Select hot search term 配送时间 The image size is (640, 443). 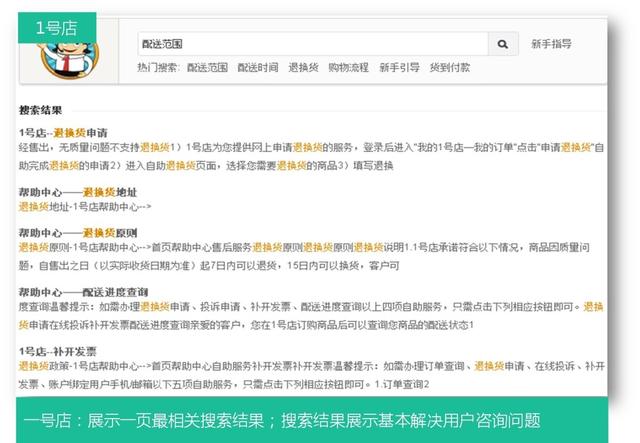[258, 67]
